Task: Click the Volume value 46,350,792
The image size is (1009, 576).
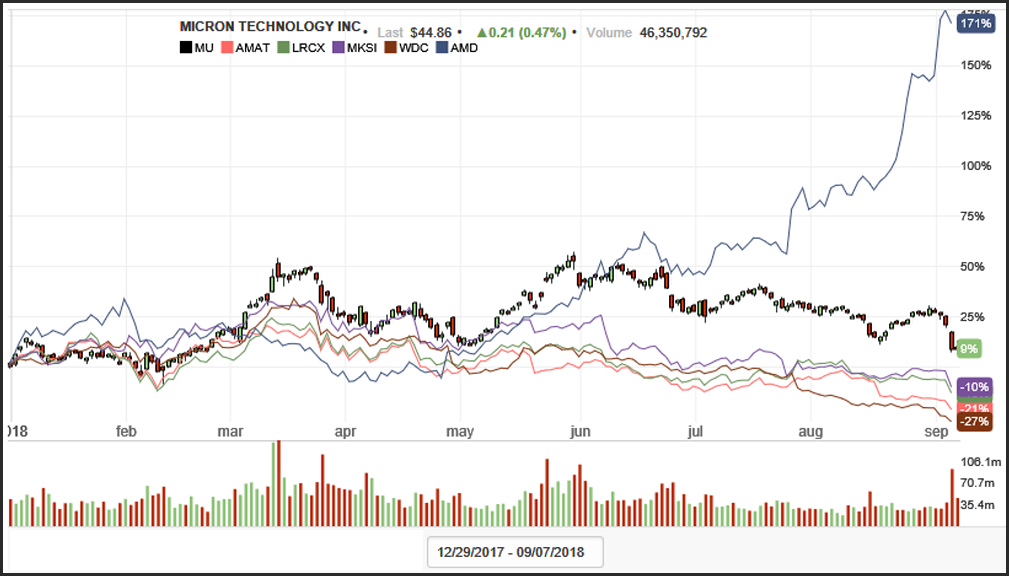Action: click(x=673, y=33)
